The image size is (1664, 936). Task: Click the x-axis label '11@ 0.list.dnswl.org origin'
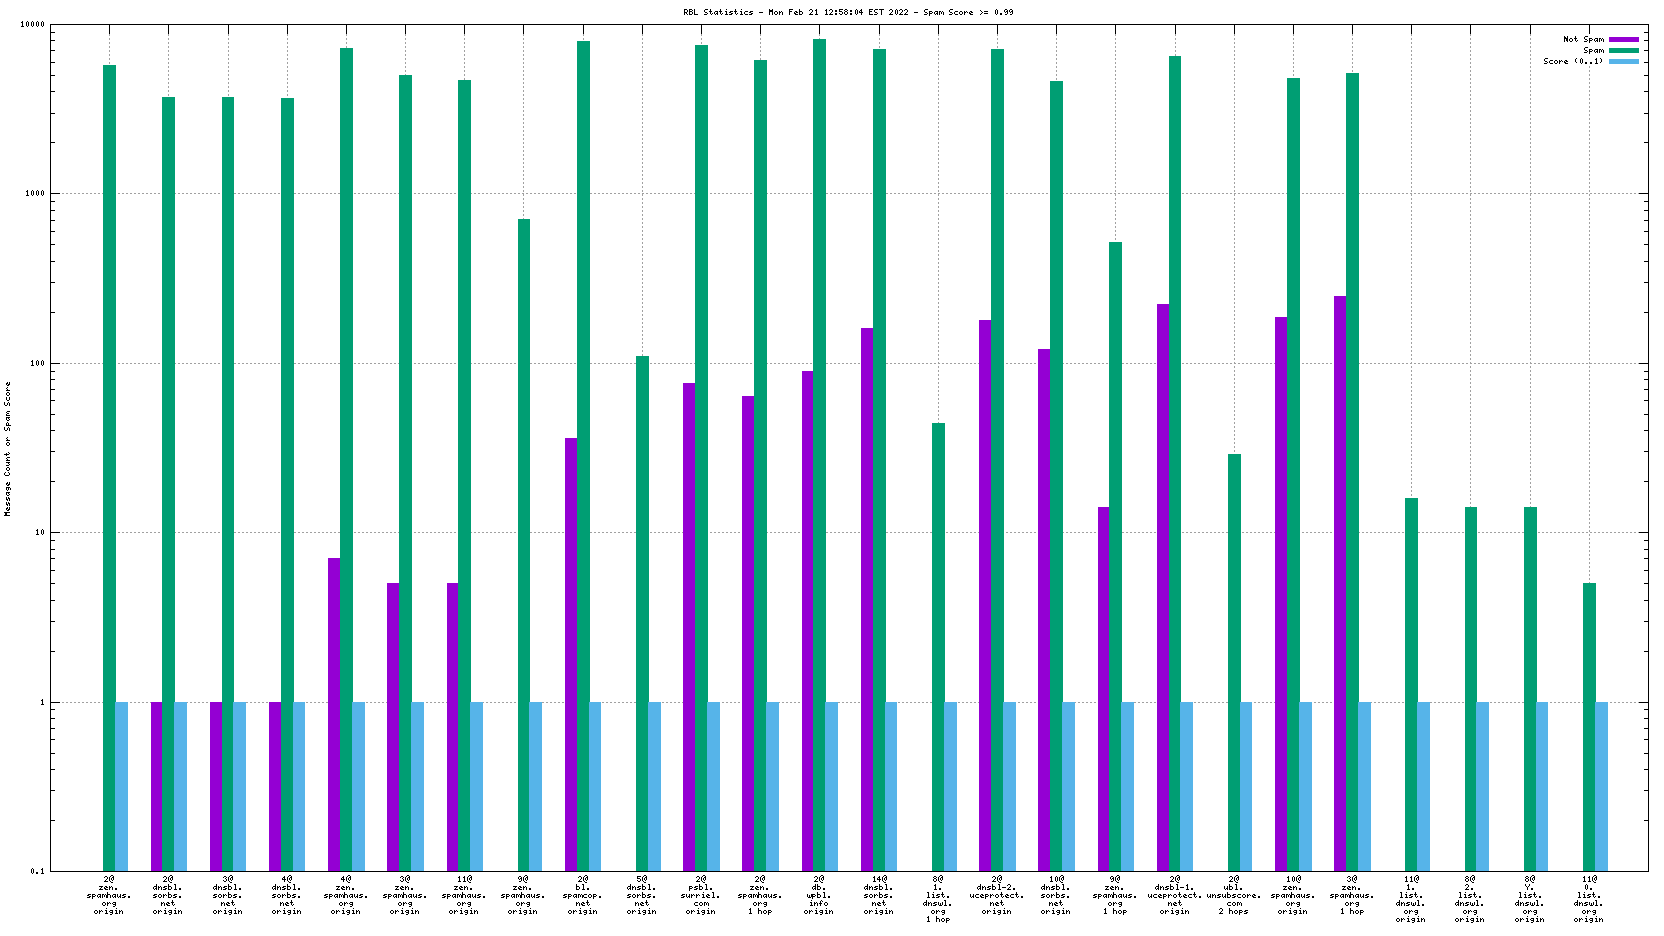[x=1589, y=899]
